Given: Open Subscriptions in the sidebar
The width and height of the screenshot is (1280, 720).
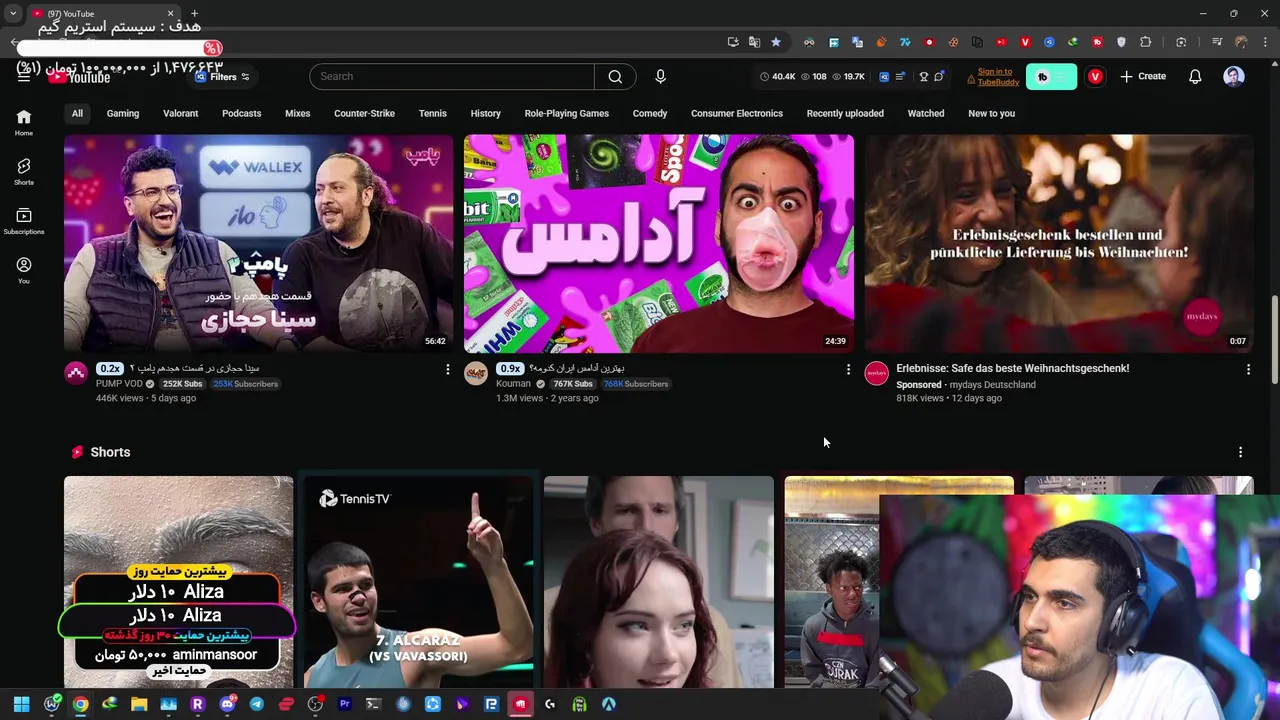Looking at the screenshot, I should point(24,221).
